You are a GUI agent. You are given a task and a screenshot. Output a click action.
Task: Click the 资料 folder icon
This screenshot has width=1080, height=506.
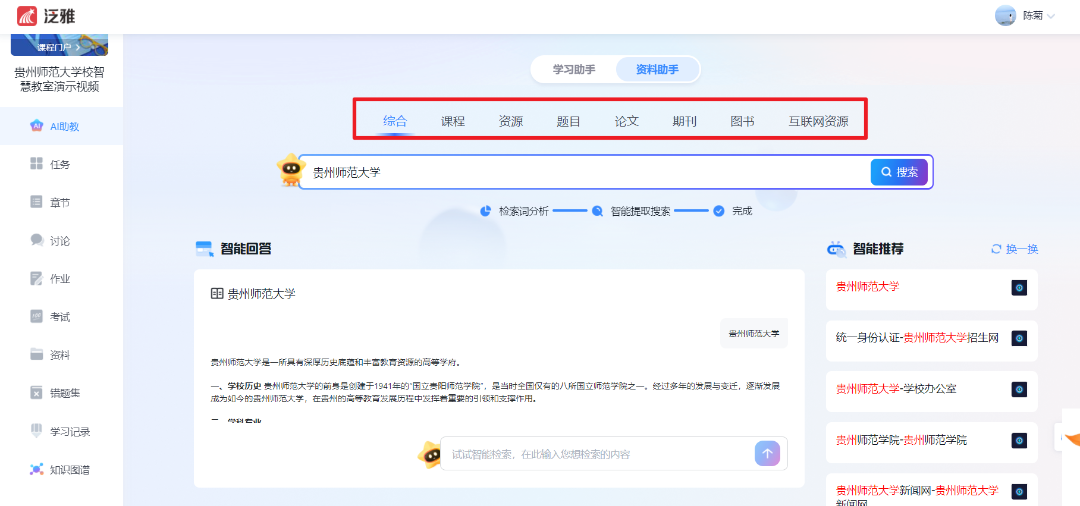pos(37,355)
